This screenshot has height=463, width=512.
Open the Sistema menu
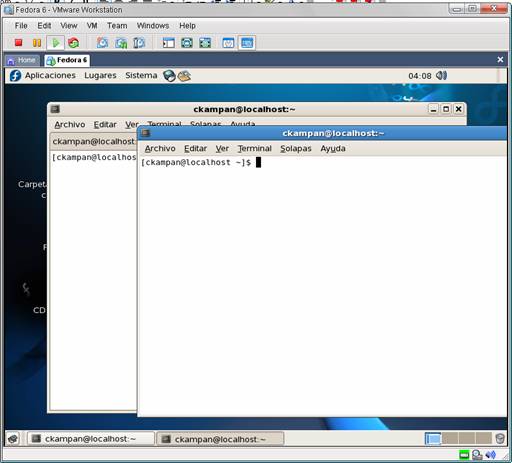click(x=141, y=76)
